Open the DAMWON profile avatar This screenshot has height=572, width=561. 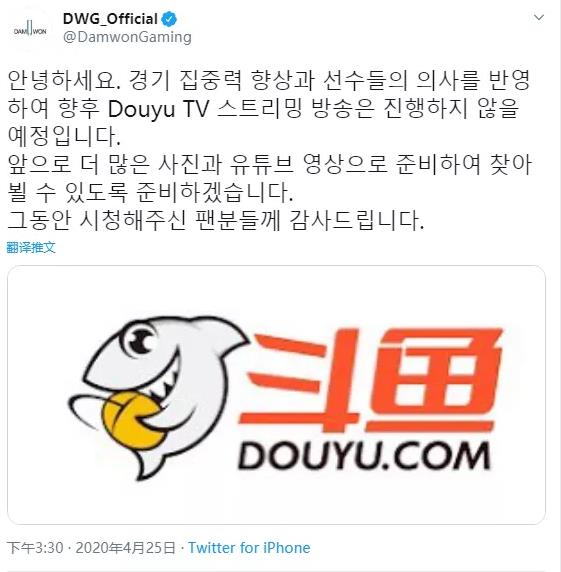(30, 30)
